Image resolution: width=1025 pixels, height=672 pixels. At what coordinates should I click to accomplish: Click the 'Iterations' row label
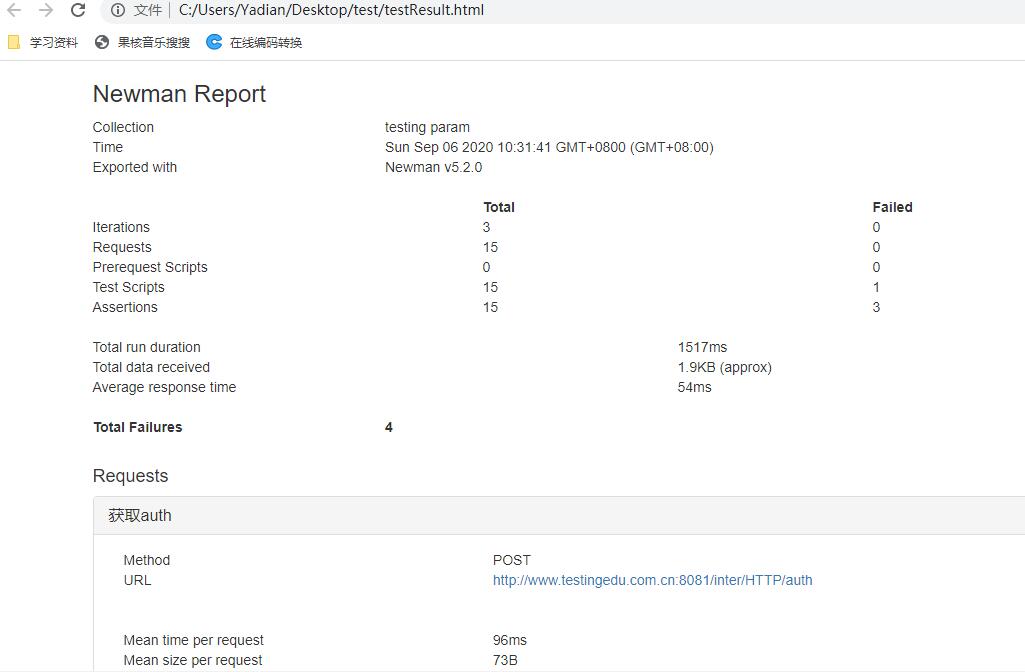click(x=121, y=227)
